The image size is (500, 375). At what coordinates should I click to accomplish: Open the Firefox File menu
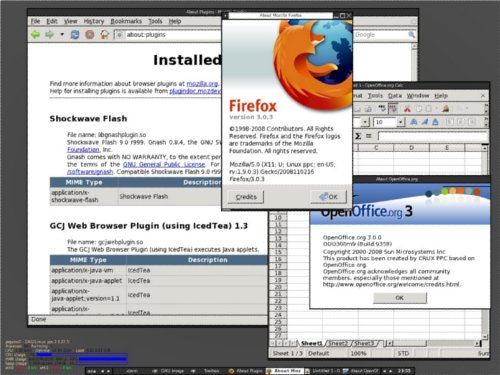[35, 21]
